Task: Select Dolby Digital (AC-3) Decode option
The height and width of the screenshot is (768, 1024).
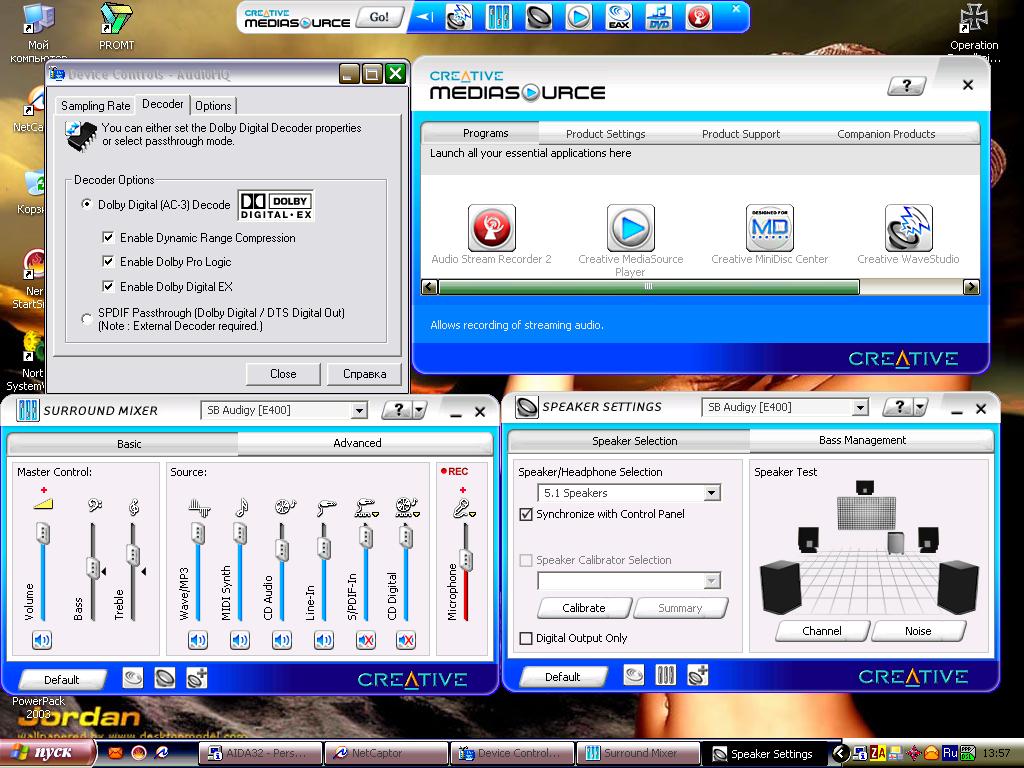Action: pos(86,204)
